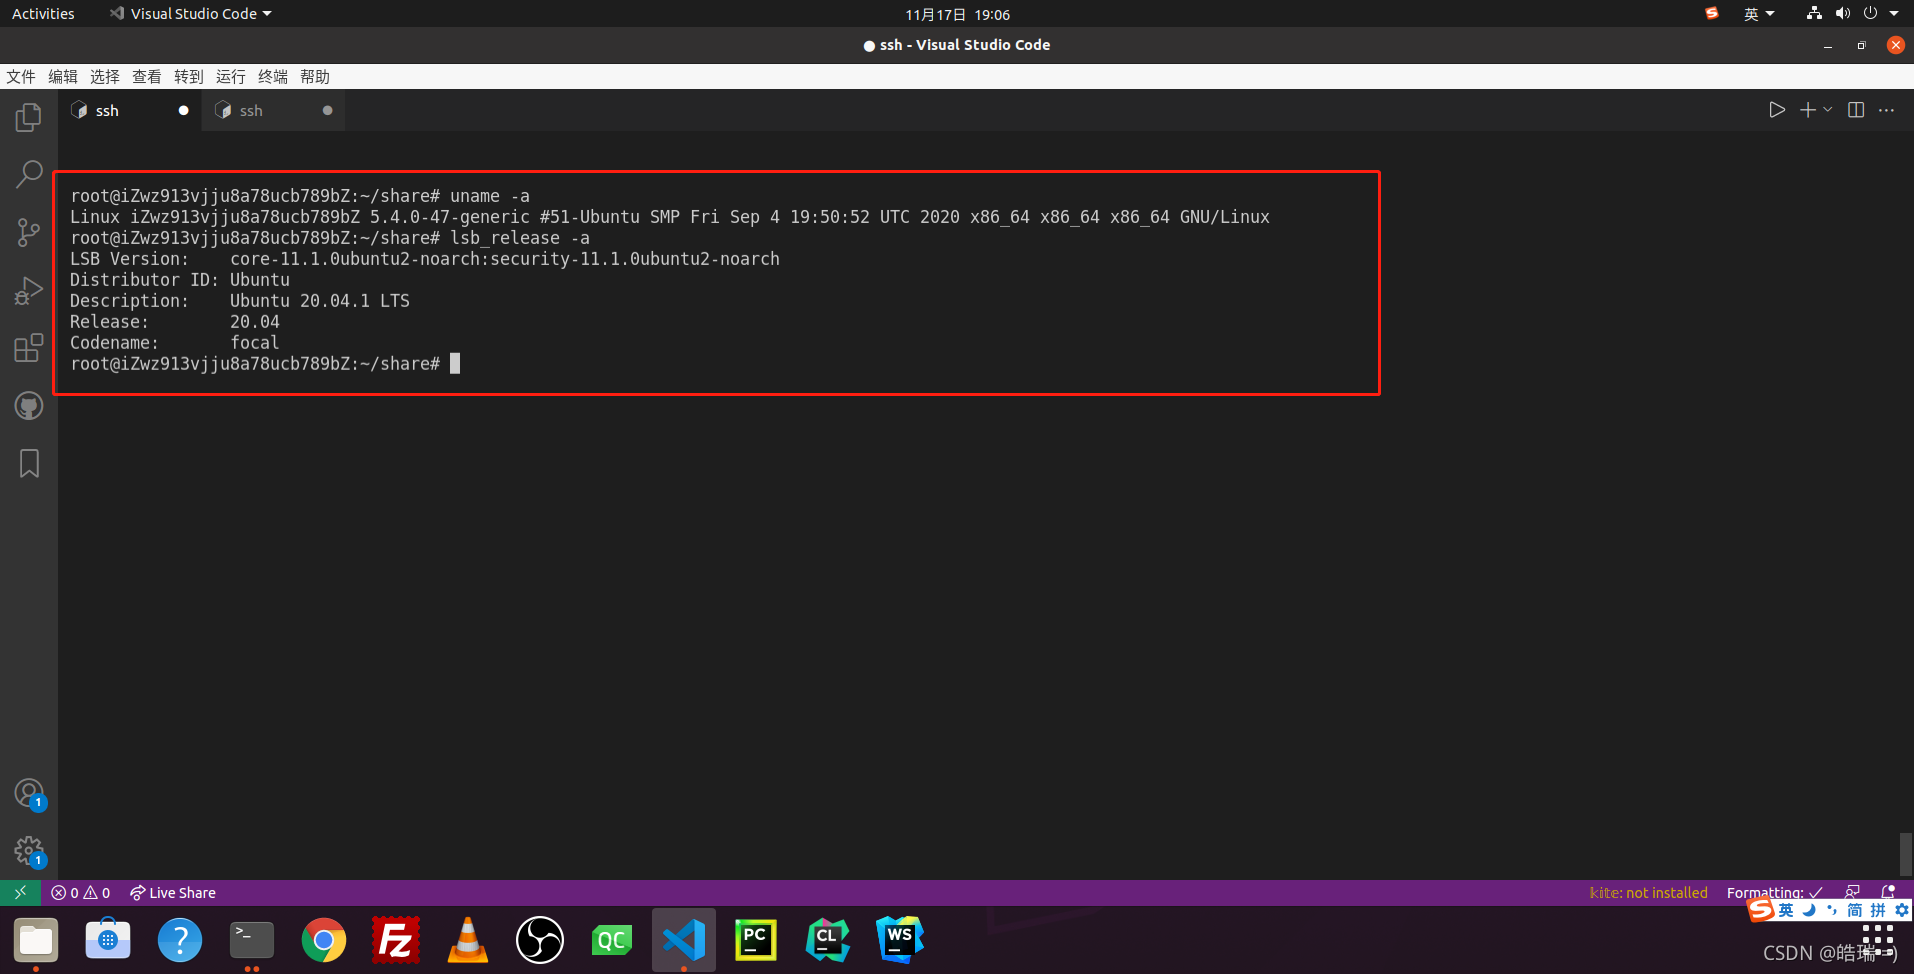The height and width of the screenshot is (974, 1914).
Task: Click unsaved dot on second ssh tab
Action: click(327, 111)
